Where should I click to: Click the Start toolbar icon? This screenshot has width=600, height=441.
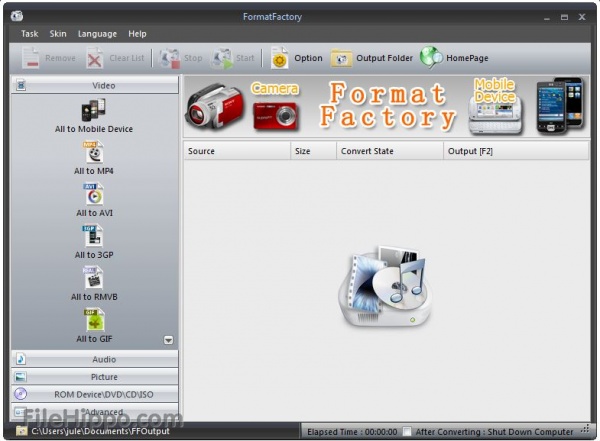[222, 58]
